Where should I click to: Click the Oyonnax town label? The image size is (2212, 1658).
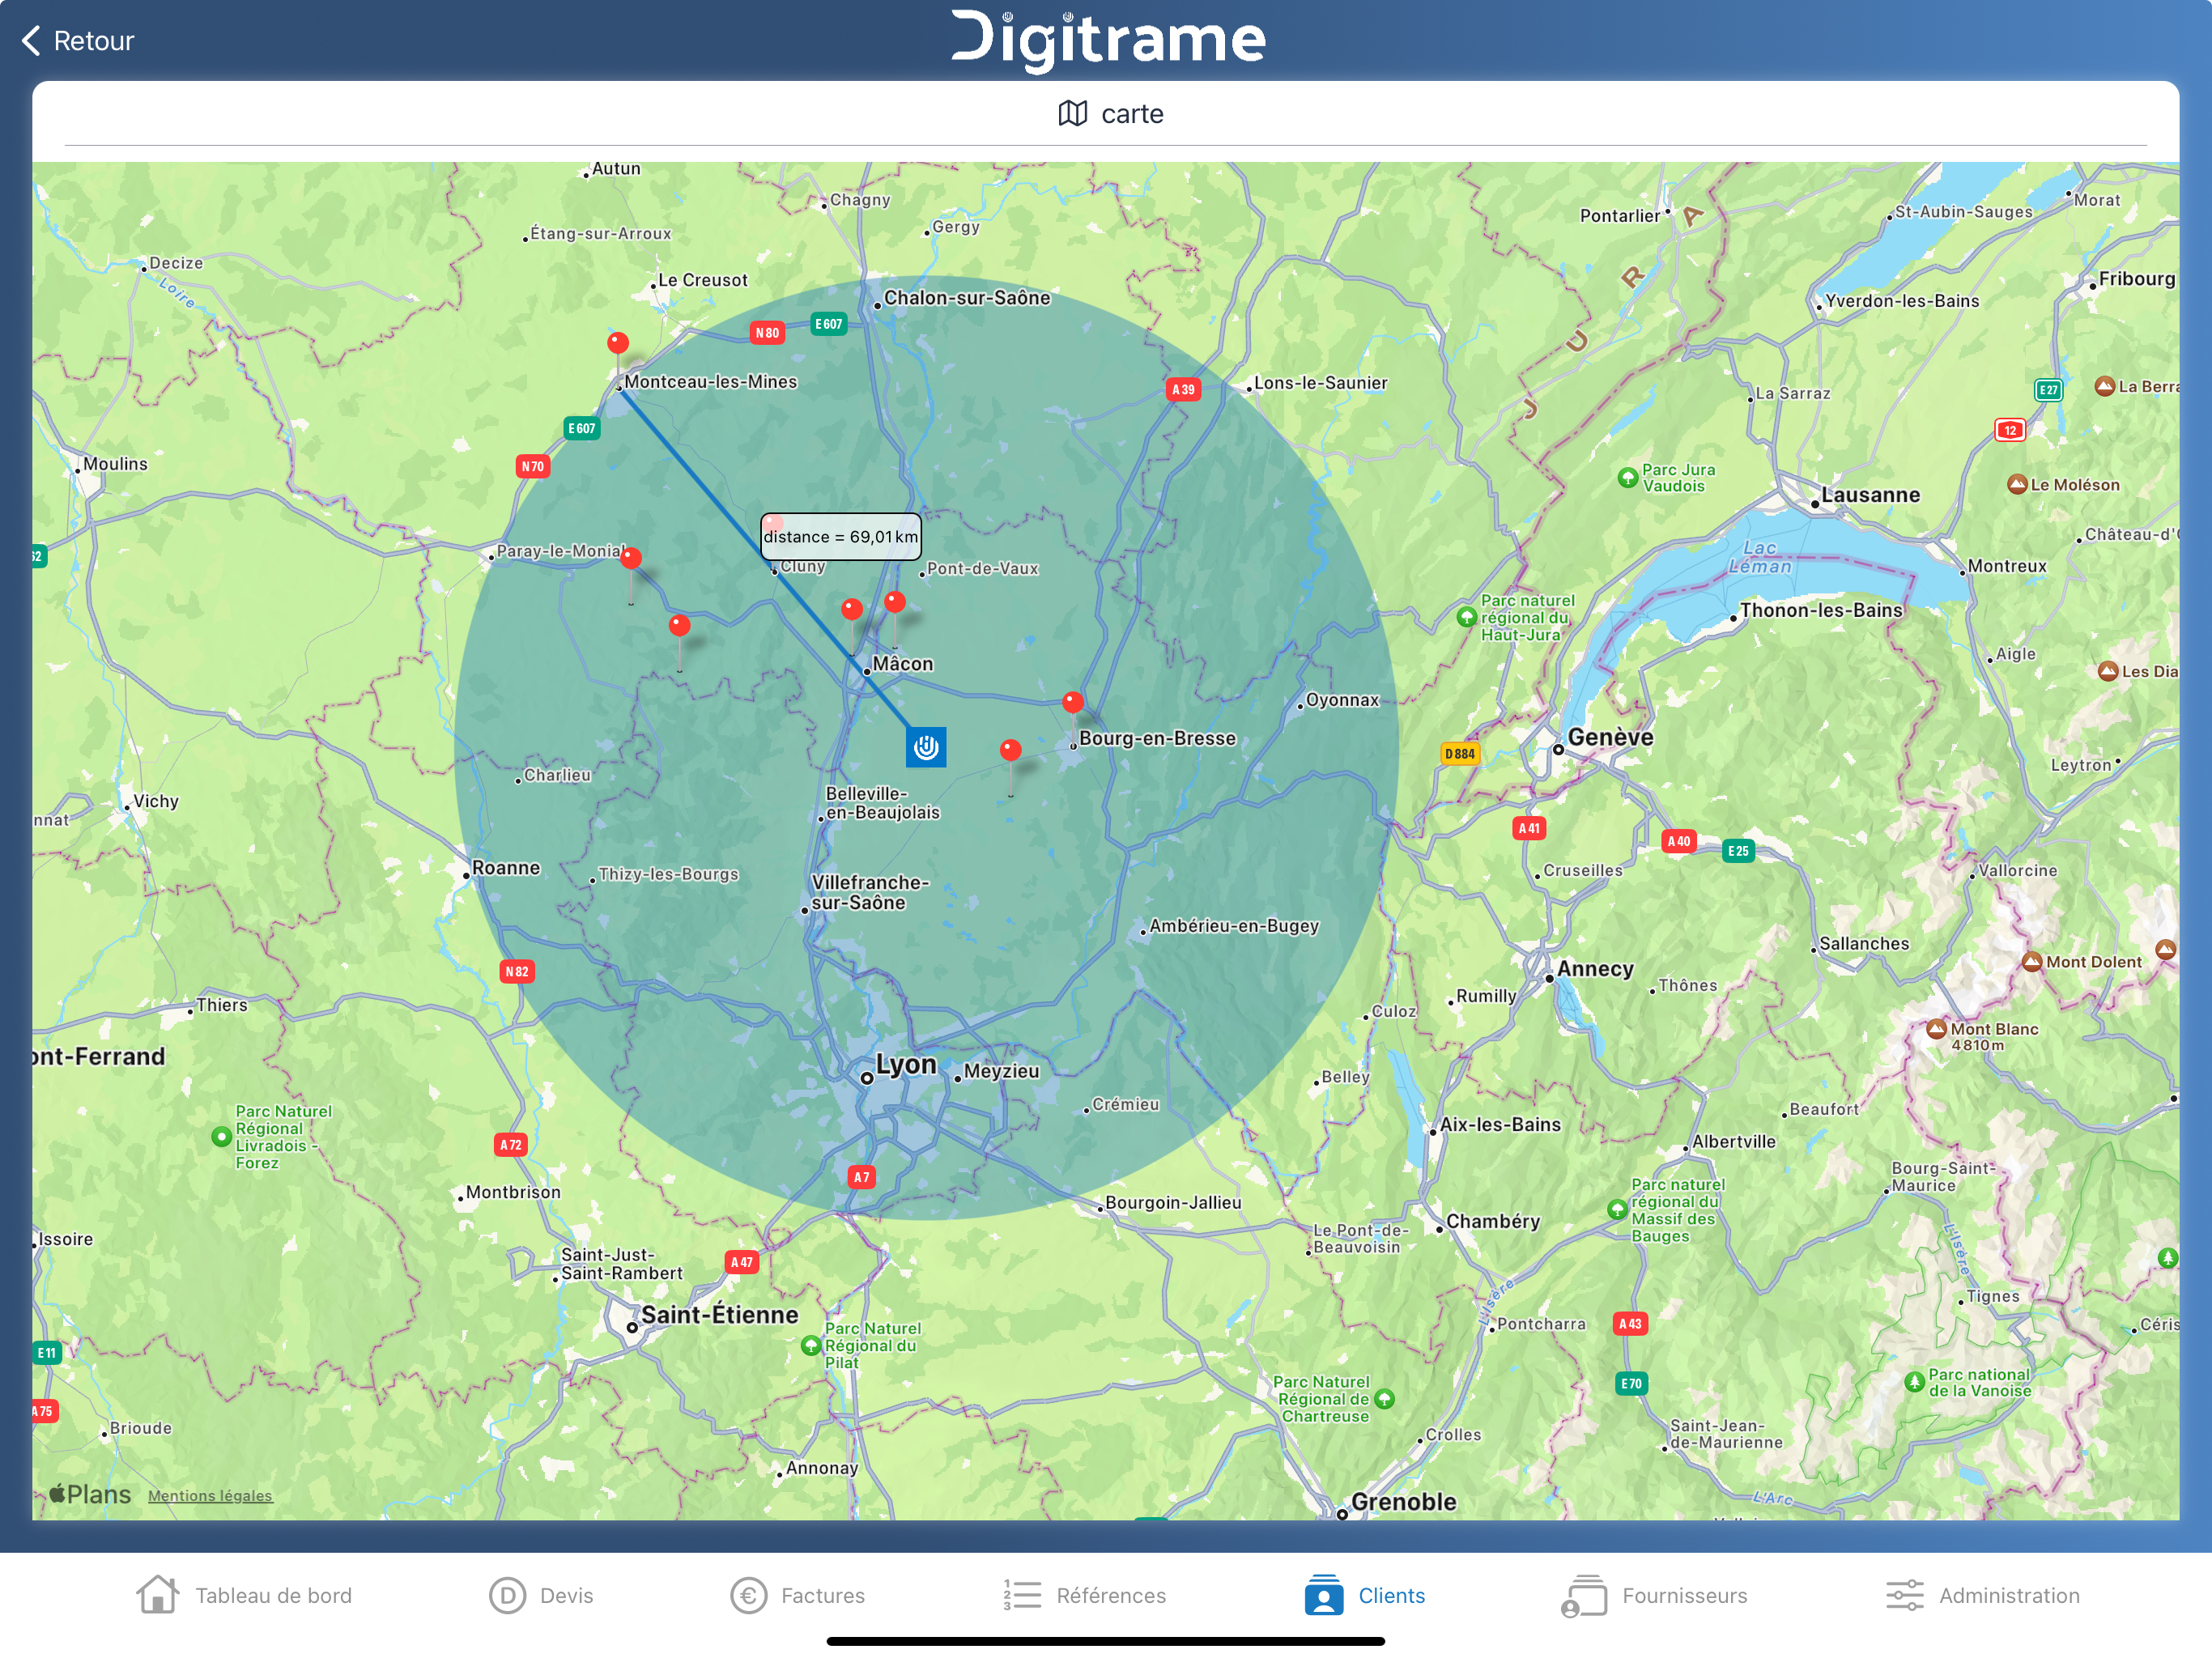point(1342,700)
